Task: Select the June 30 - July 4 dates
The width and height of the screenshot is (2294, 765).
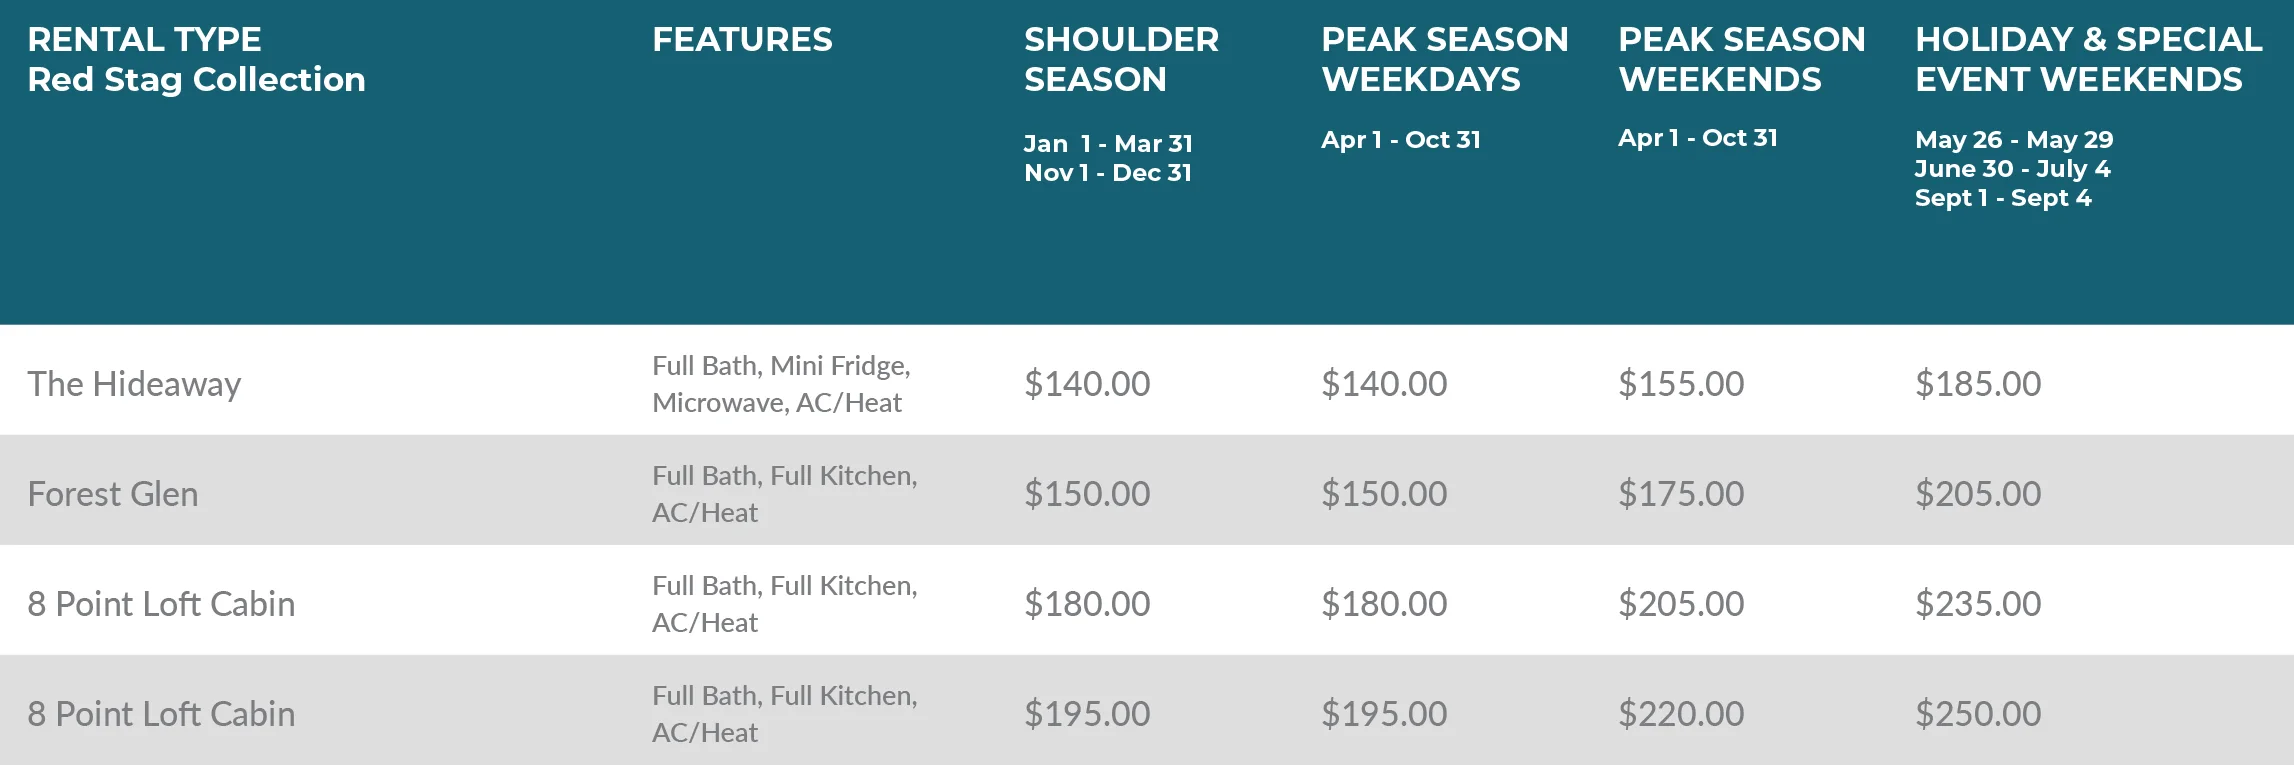Action: click(x=2012, y=169)
